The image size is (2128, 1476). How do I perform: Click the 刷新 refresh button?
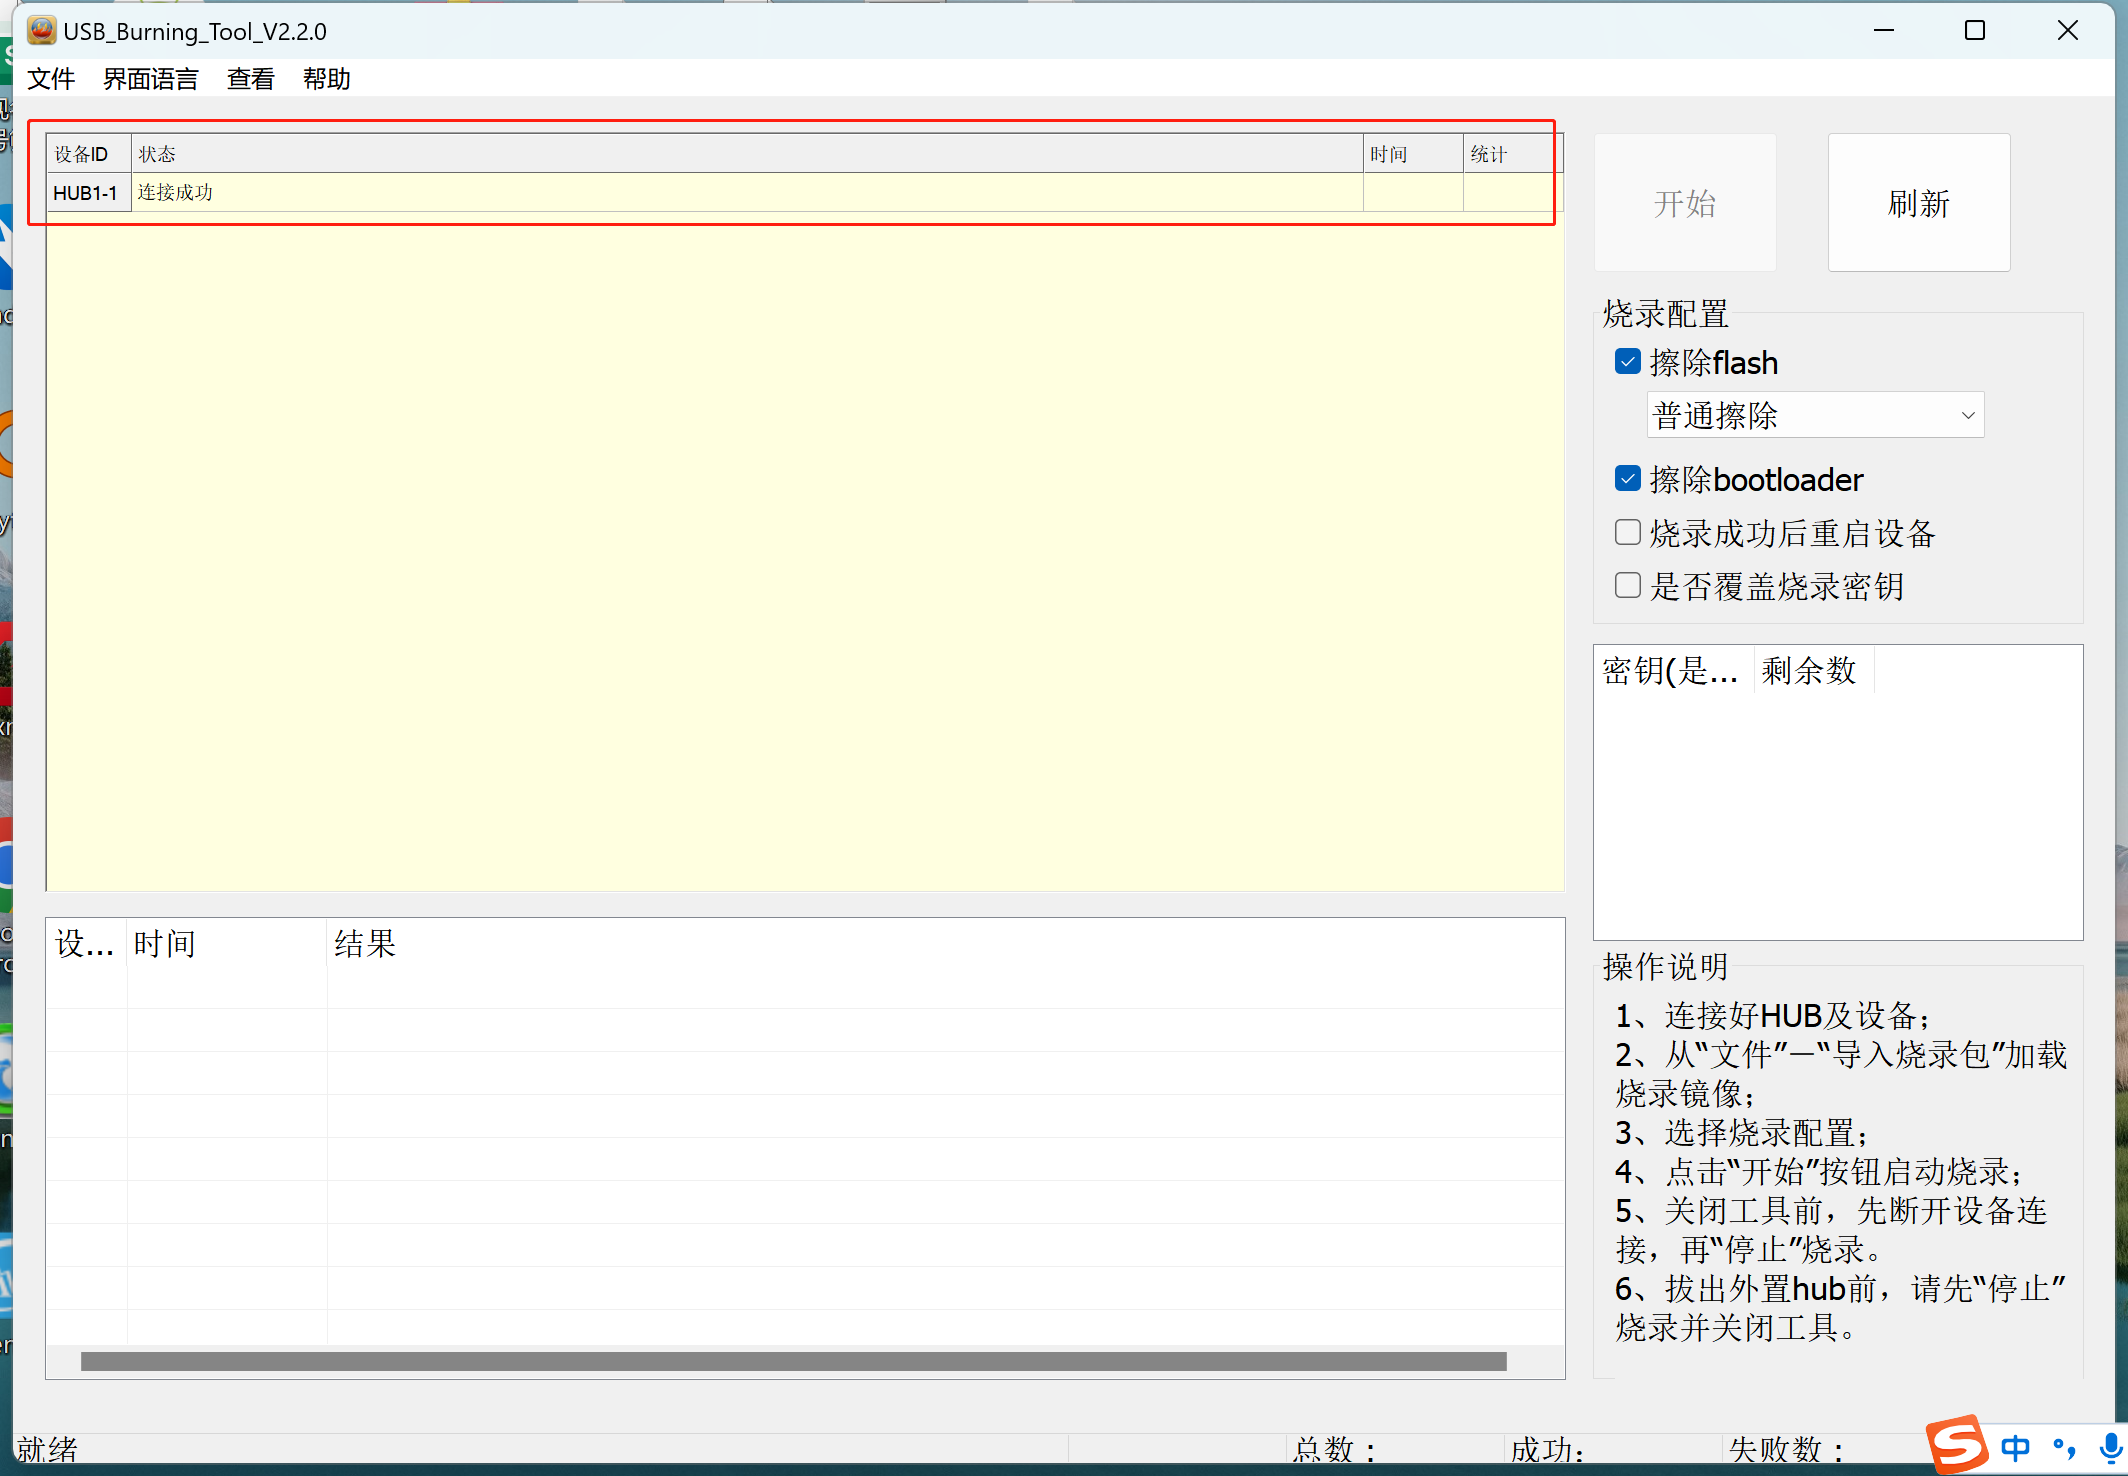click(x=1918, y=203)
